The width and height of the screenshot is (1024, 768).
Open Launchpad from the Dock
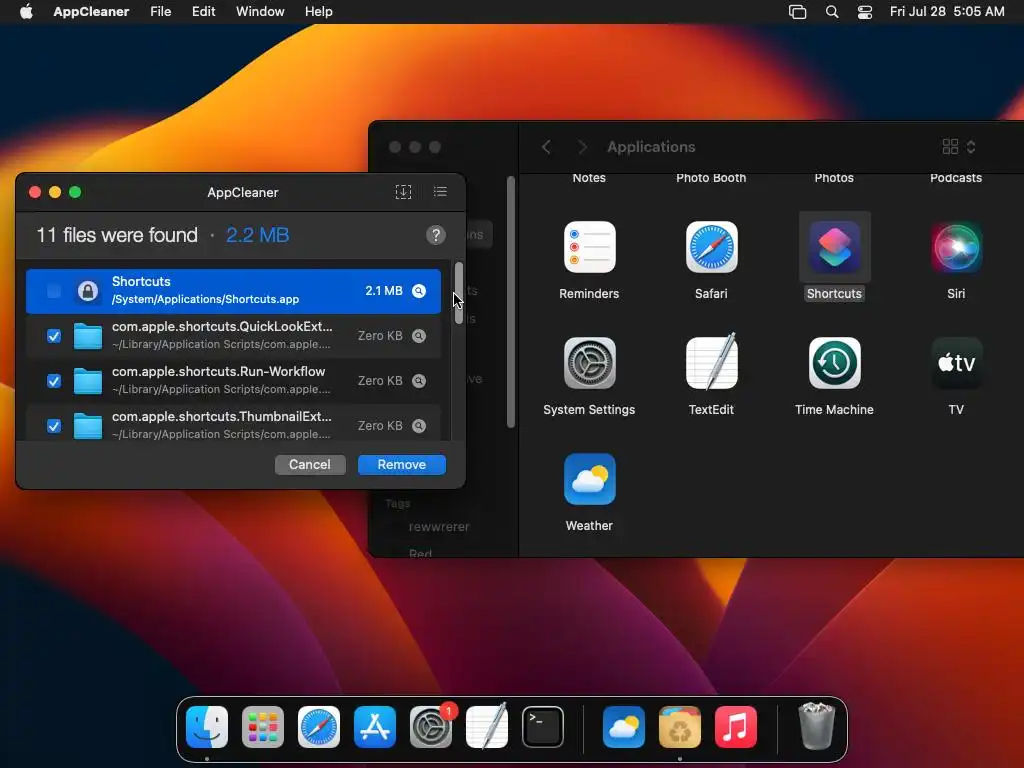click(x=263, y=727)
